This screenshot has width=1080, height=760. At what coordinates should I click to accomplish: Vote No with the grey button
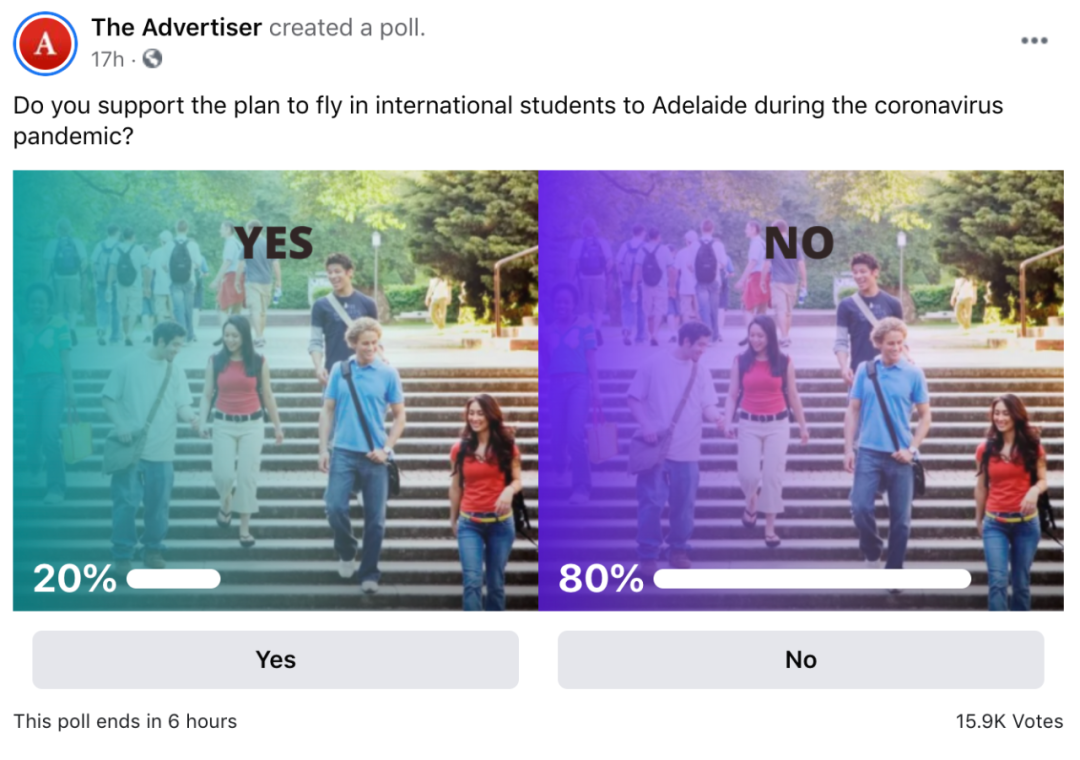[x=800, y=660]
